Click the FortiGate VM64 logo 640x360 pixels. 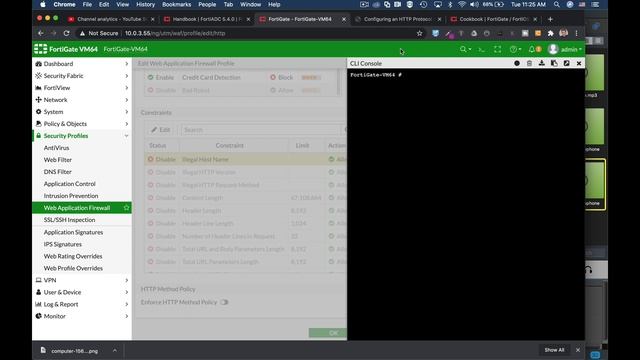(x=66, y=49)
